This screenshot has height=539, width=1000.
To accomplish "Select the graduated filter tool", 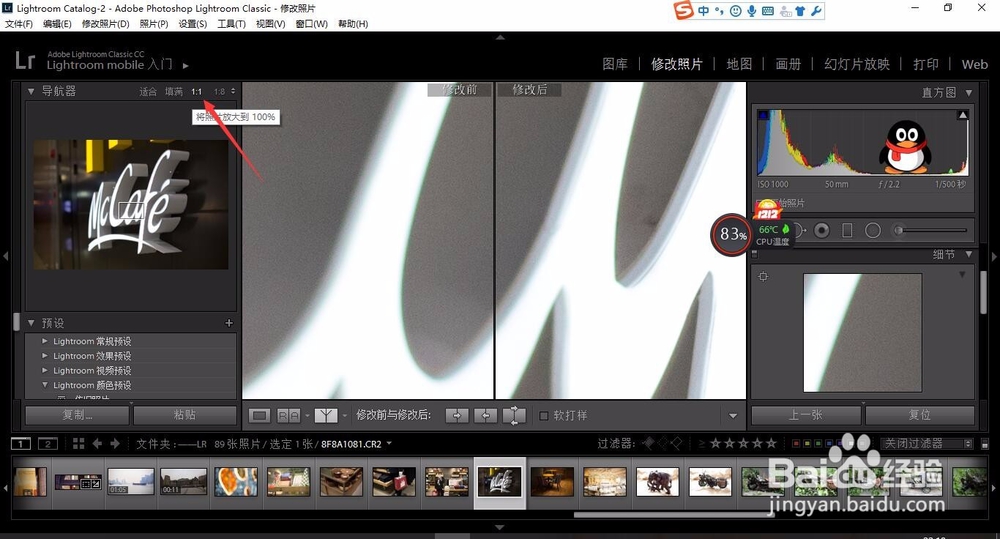I will (847, 230).
